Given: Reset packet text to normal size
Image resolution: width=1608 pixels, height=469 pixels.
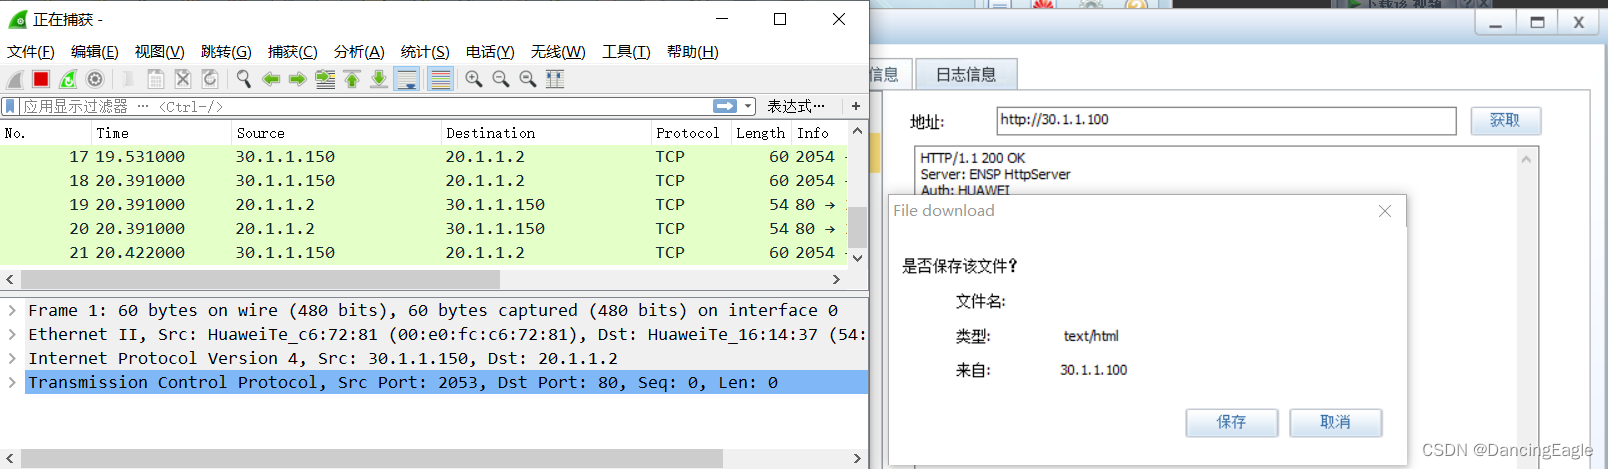Looking at the screenshot, I should coord(528,79).
